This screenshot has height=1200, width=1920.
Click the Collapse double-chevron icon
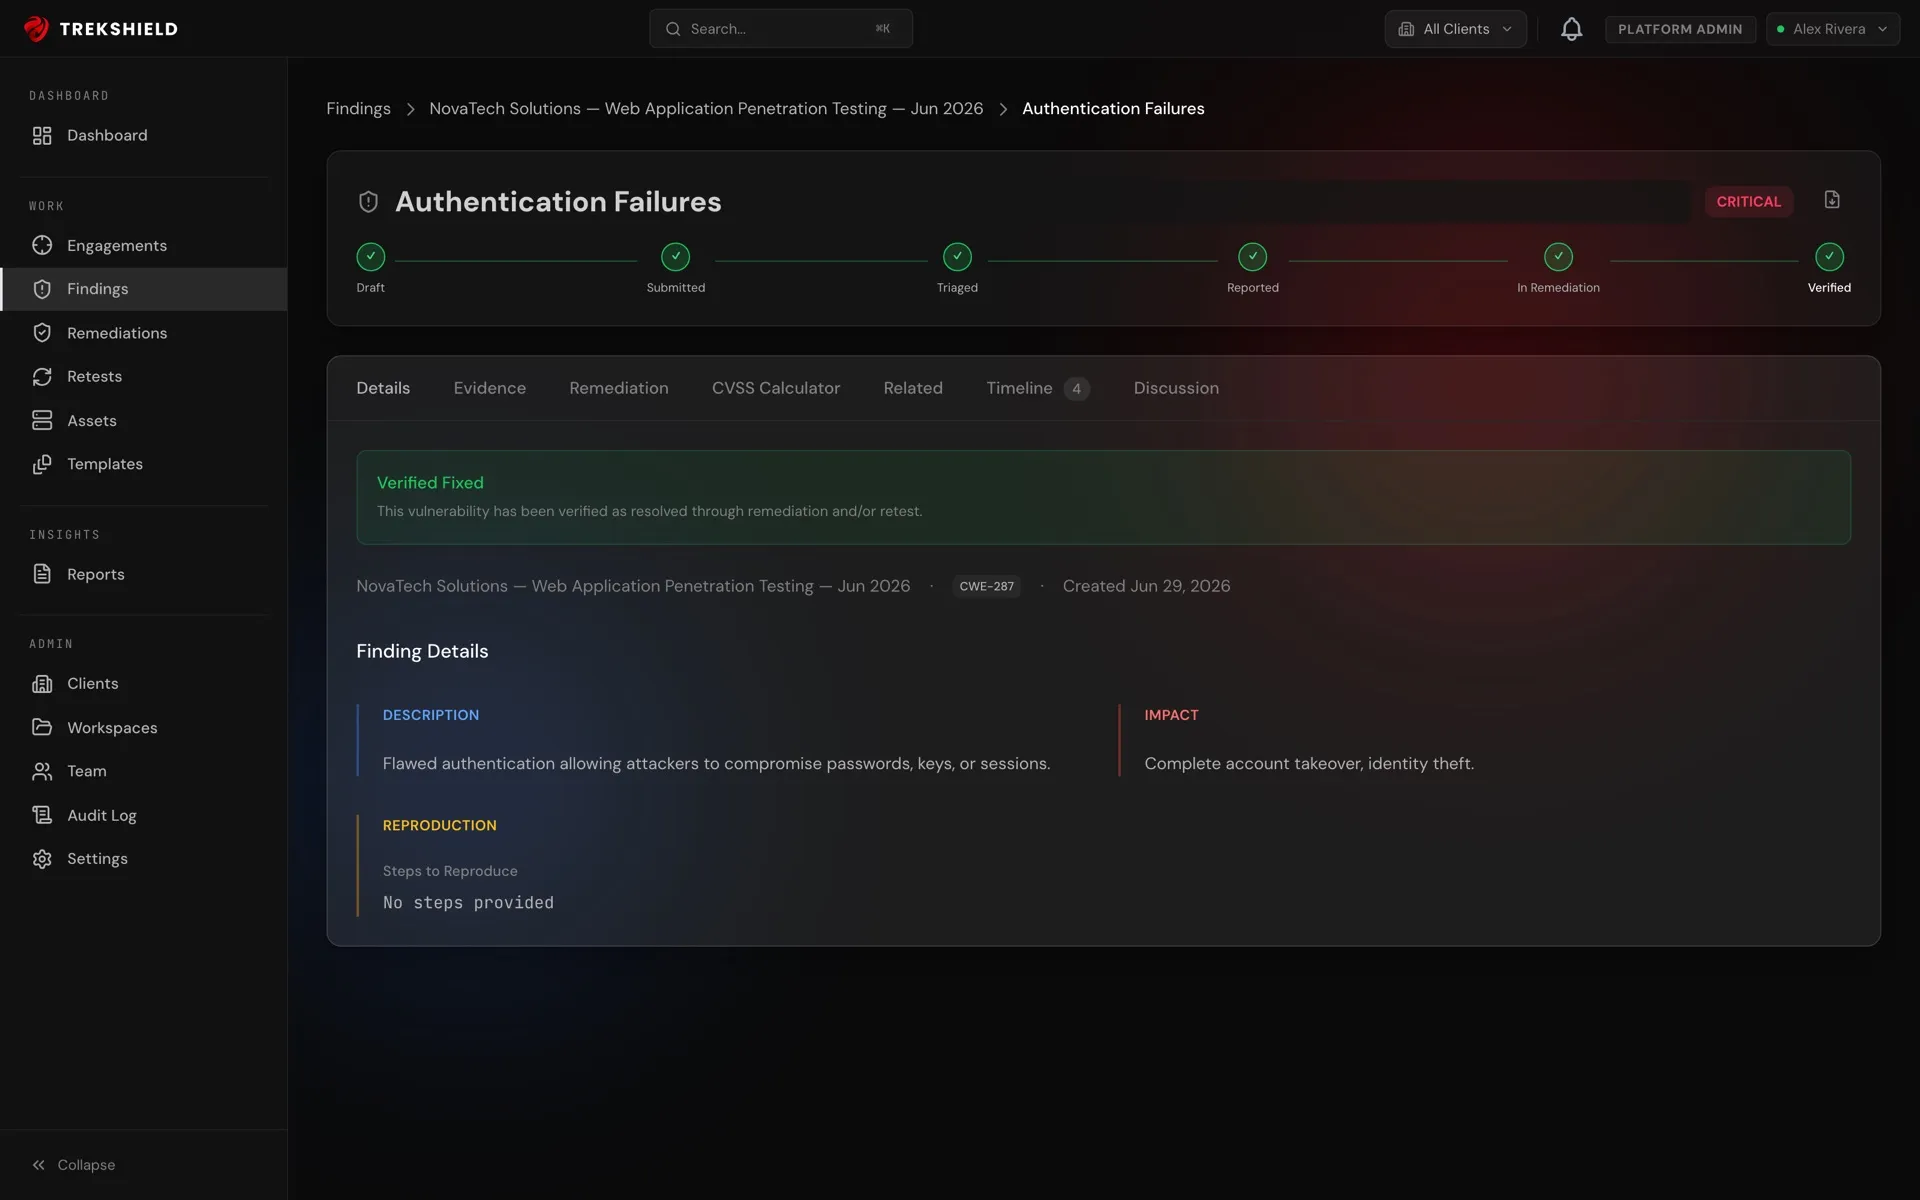click(38, 1165)
